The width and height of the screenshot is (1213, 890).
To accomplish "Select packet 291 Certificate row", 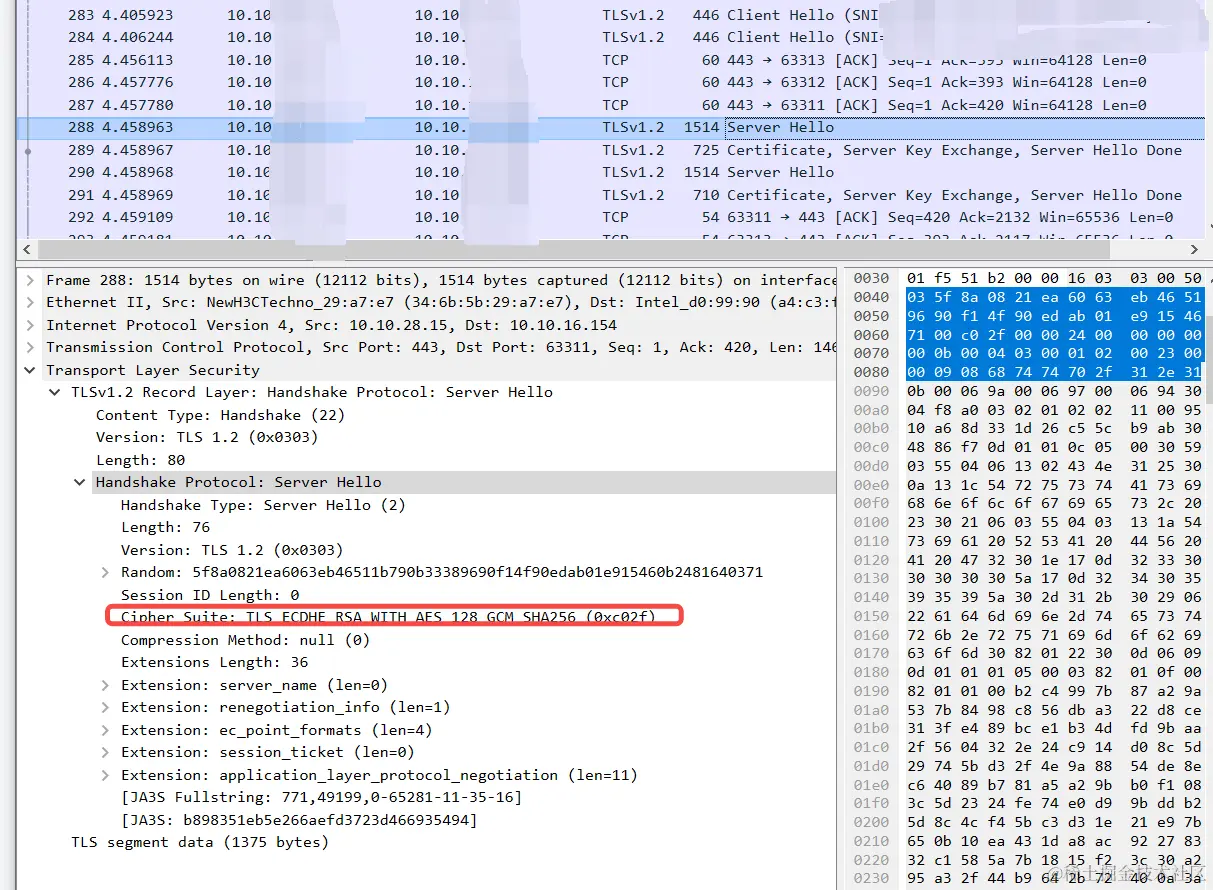I will tap(610, 195).
